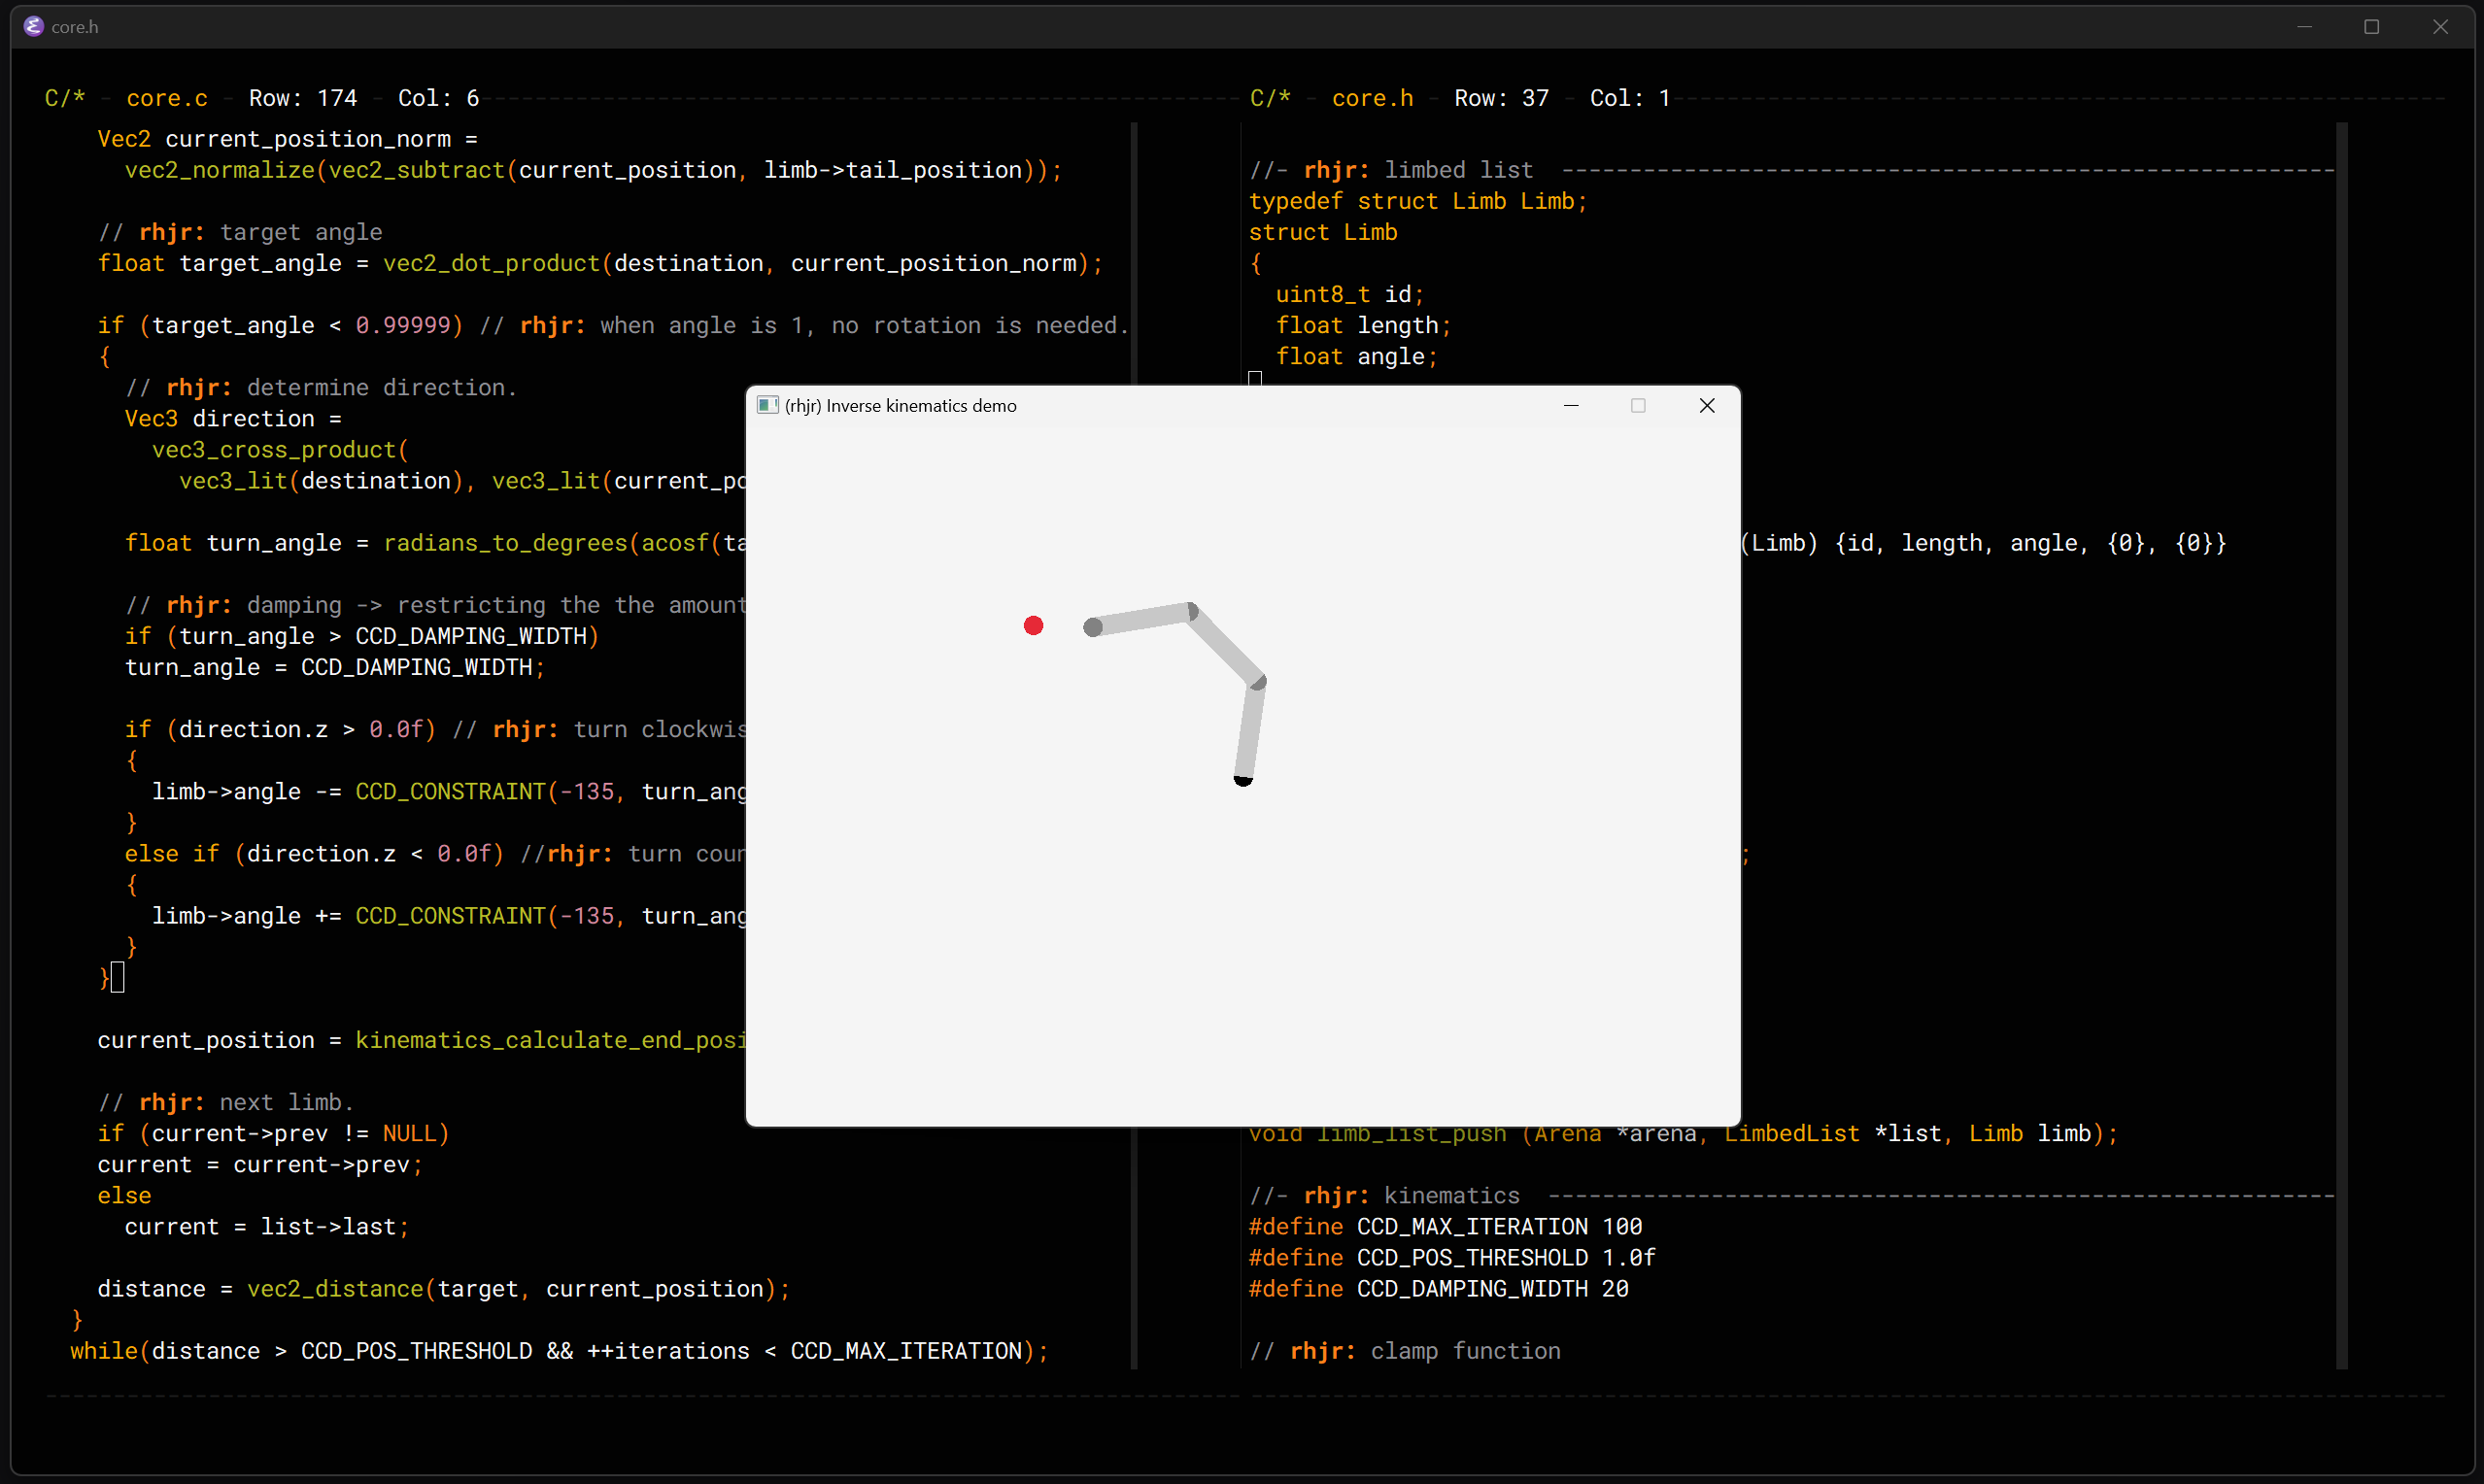Click the right pane C/* mode indicator
2484x1484 pixels.
pos(1270,98)
